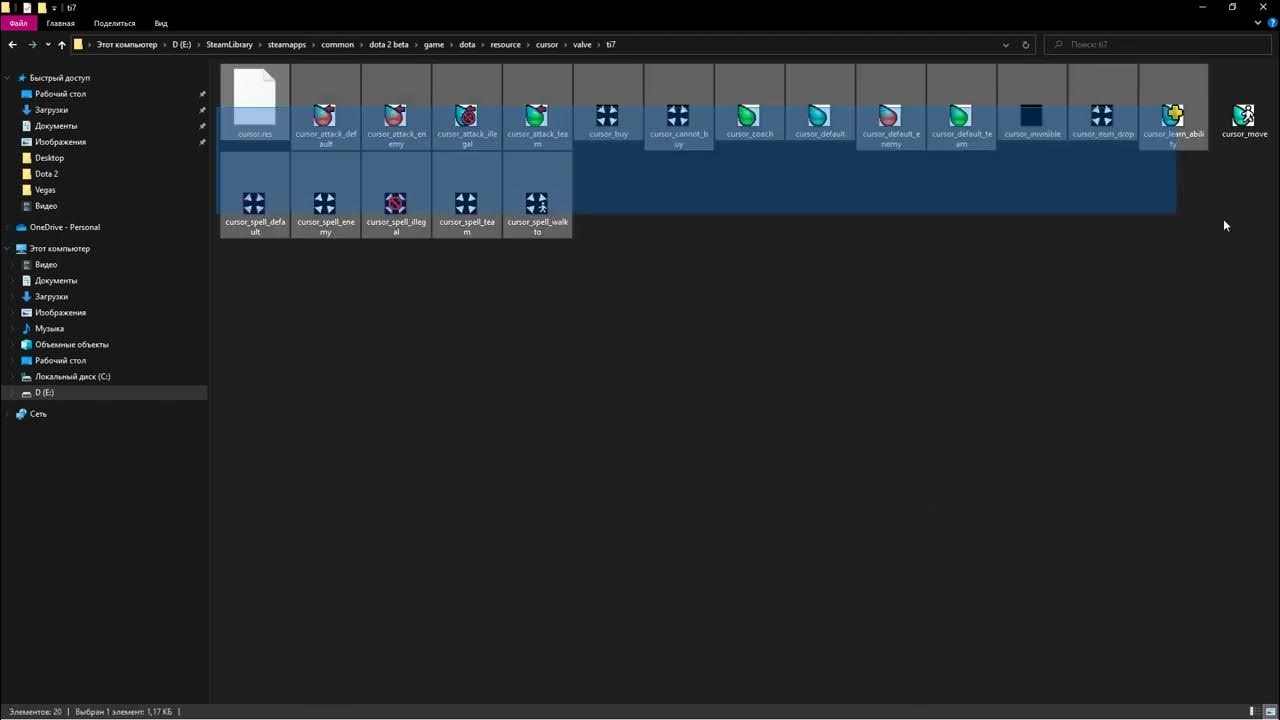The image size is (1280, 720).
Task: Open the Файл menu
Action: pos(18,23)
